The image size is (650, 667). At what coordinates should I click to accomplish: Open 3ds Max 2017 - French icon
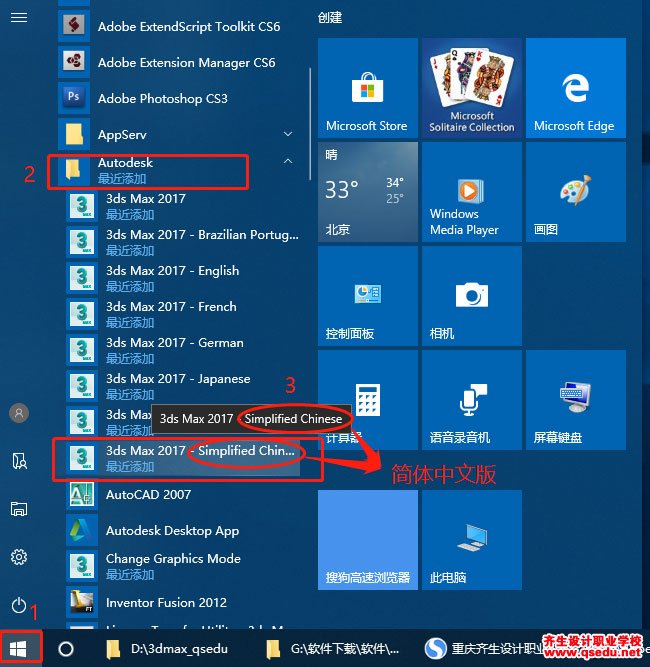pos(82,314)
